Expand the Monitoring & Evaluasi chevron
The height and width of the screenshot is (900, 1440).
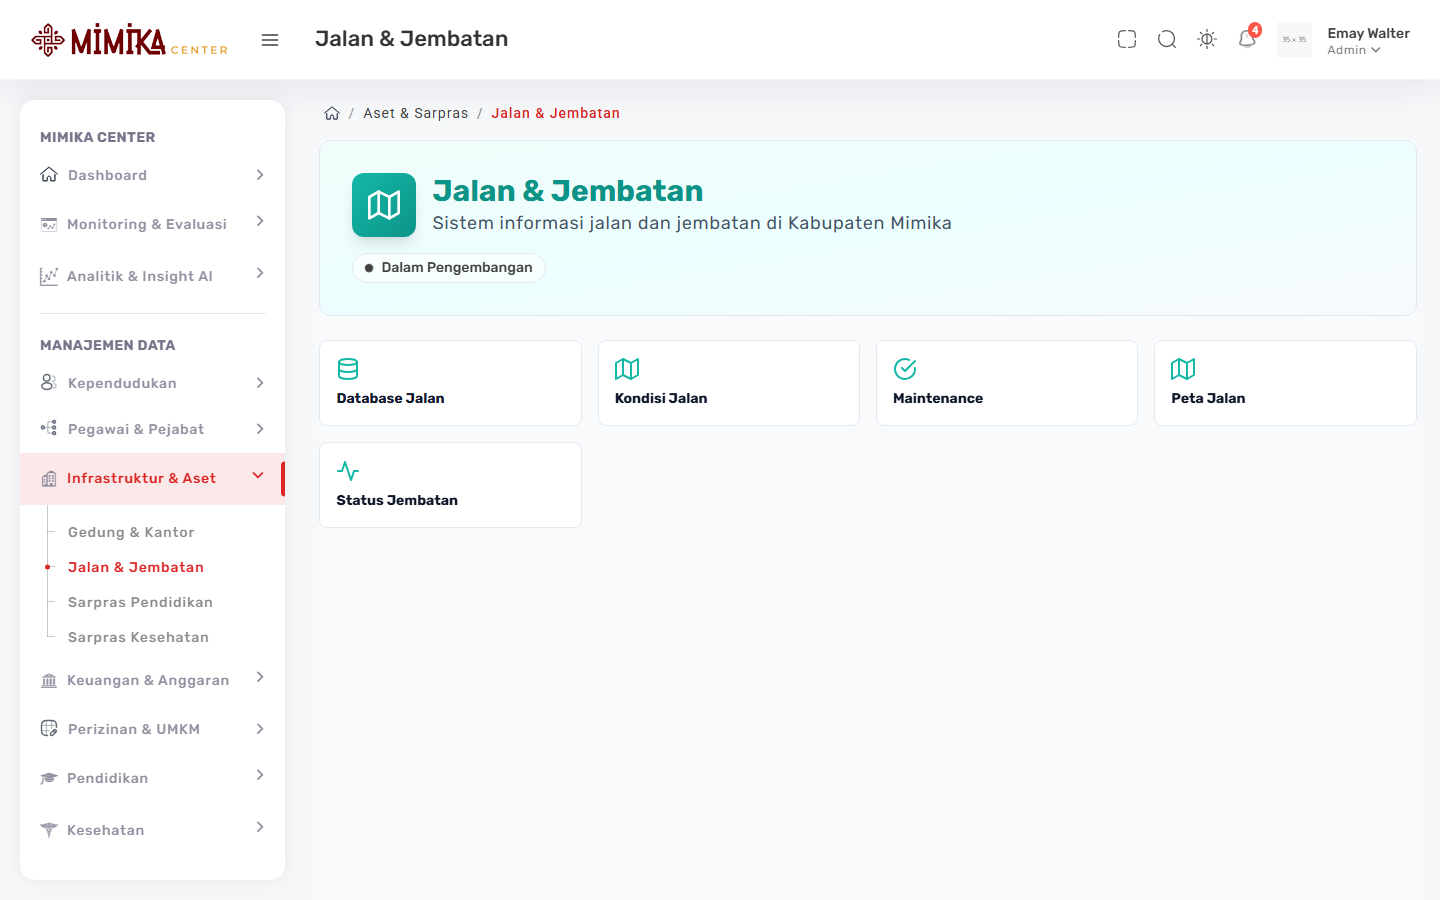260,221
